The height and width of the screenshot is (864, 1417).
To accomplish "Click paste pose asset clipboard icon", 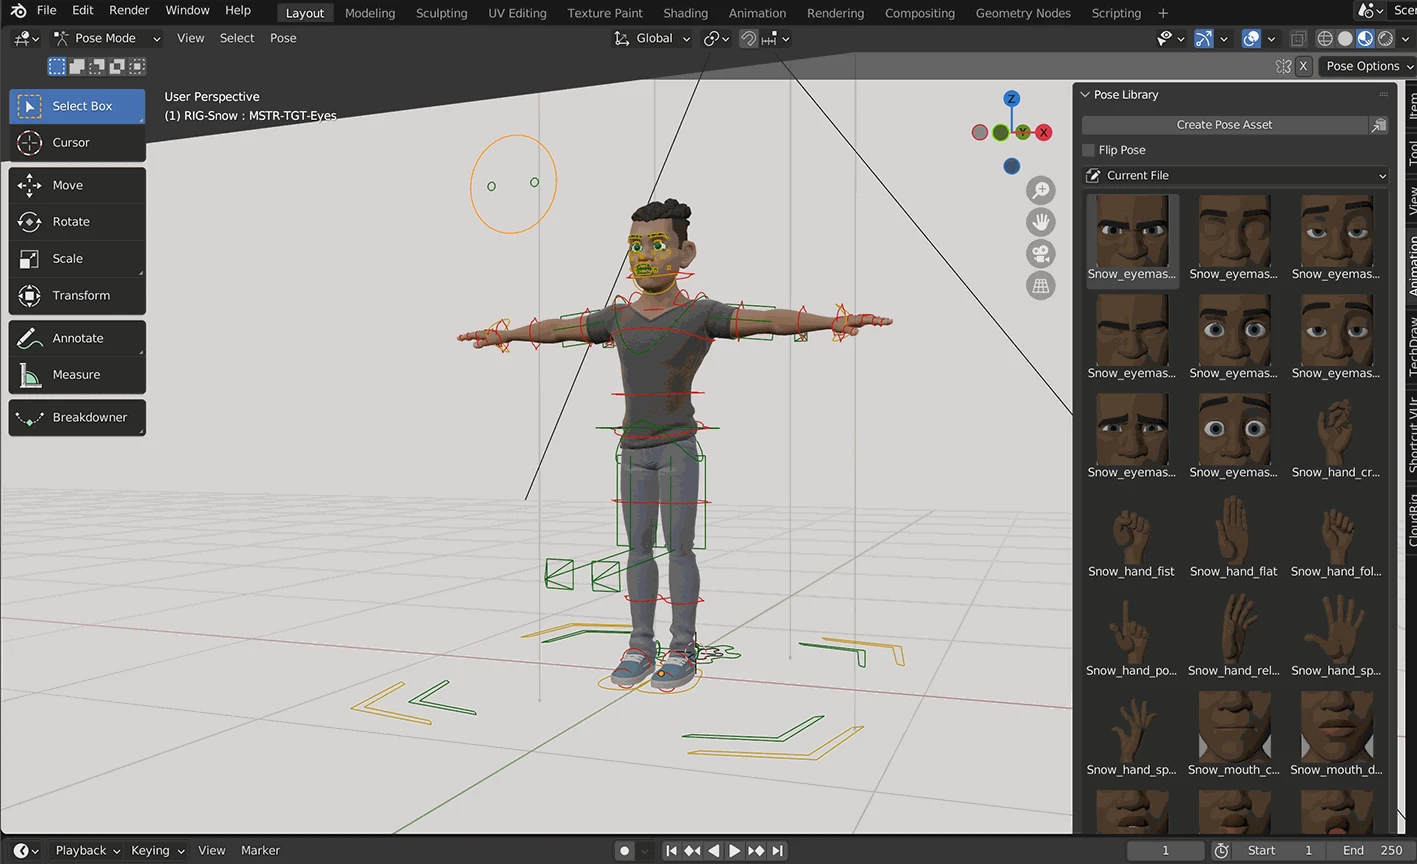I will click(1379, 125).
